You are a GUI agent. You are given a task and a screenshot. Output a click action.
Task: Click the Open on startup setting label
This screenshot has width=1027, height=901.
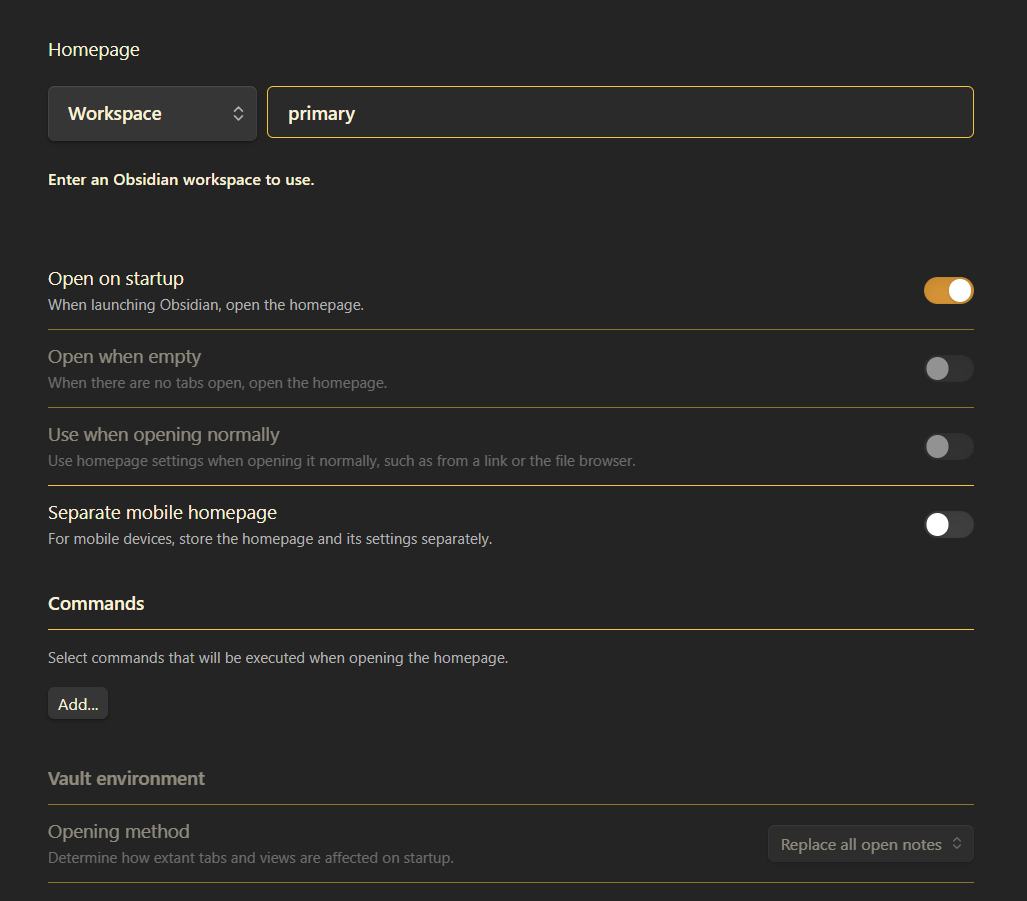point(116,279)
